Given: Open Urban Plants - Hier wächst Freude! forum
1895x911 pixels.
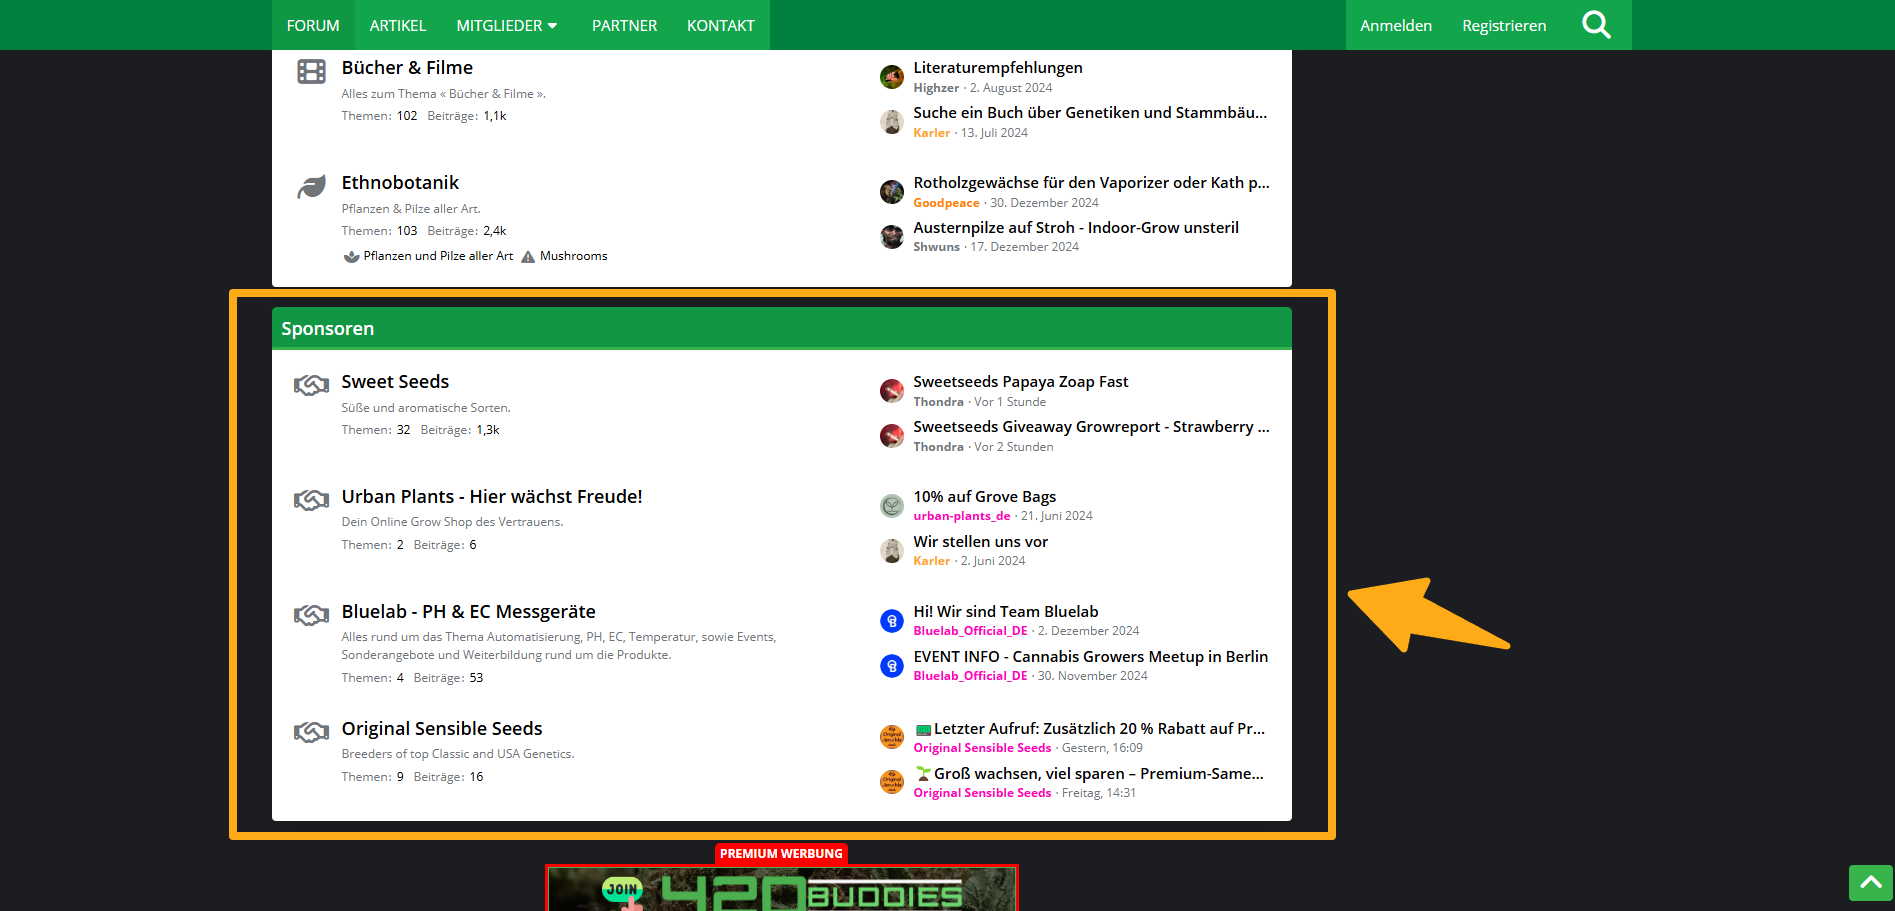Looking at the screenshot, I should pyautogui.click(x=492, y=497).
